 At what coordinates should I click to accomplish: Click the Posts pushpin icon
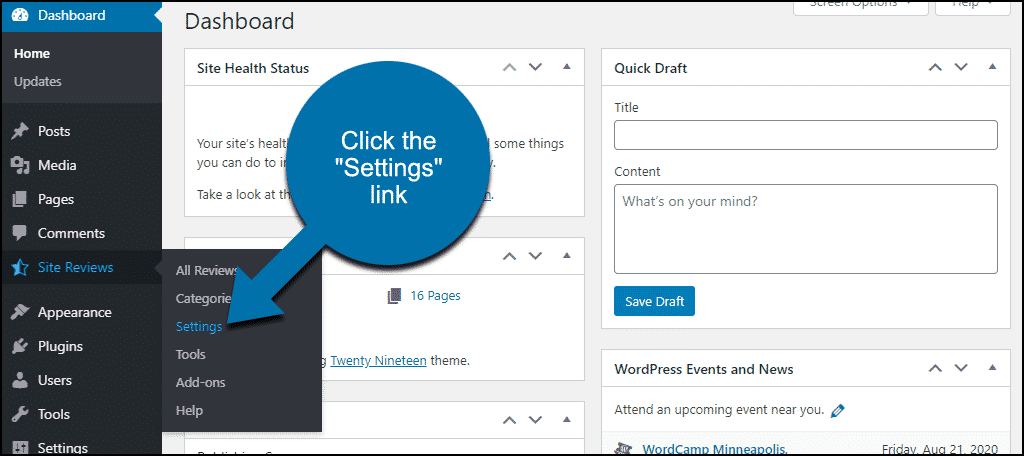click(20, 131)
